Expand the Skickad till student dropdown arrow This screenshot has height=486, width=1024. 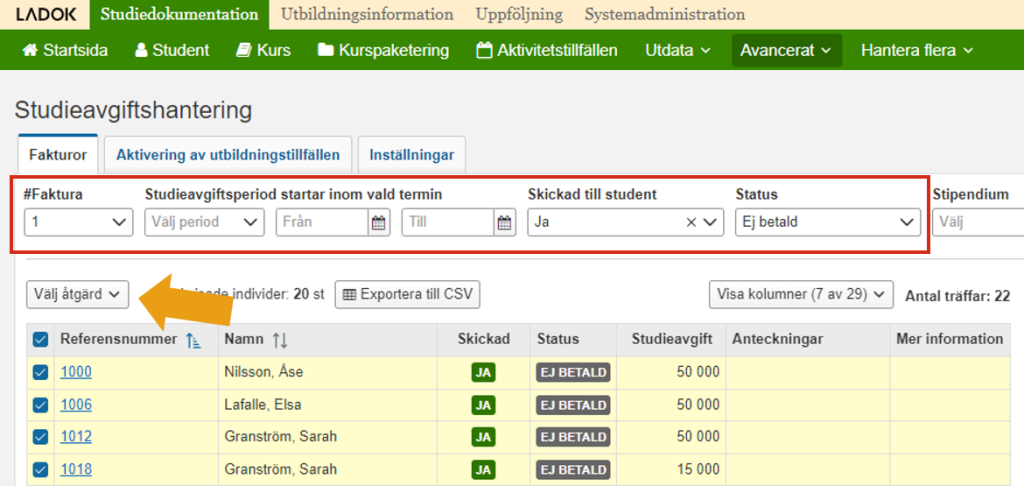pyautogui.click(x=710, y=223)
